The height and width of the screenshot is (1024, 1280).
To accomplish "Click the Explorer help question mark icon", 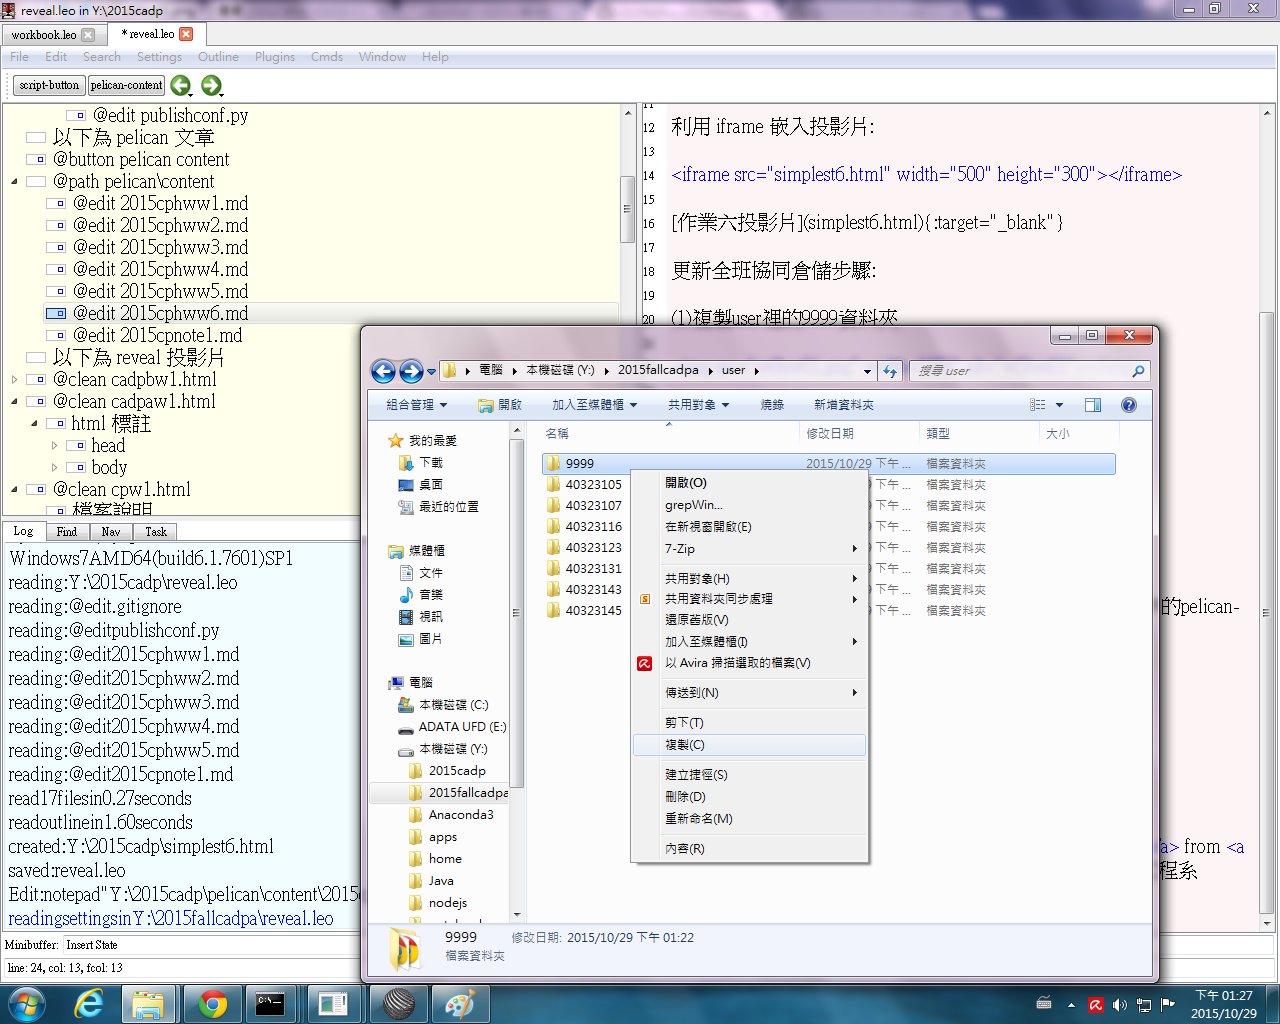I will [x=1129, y=405].
